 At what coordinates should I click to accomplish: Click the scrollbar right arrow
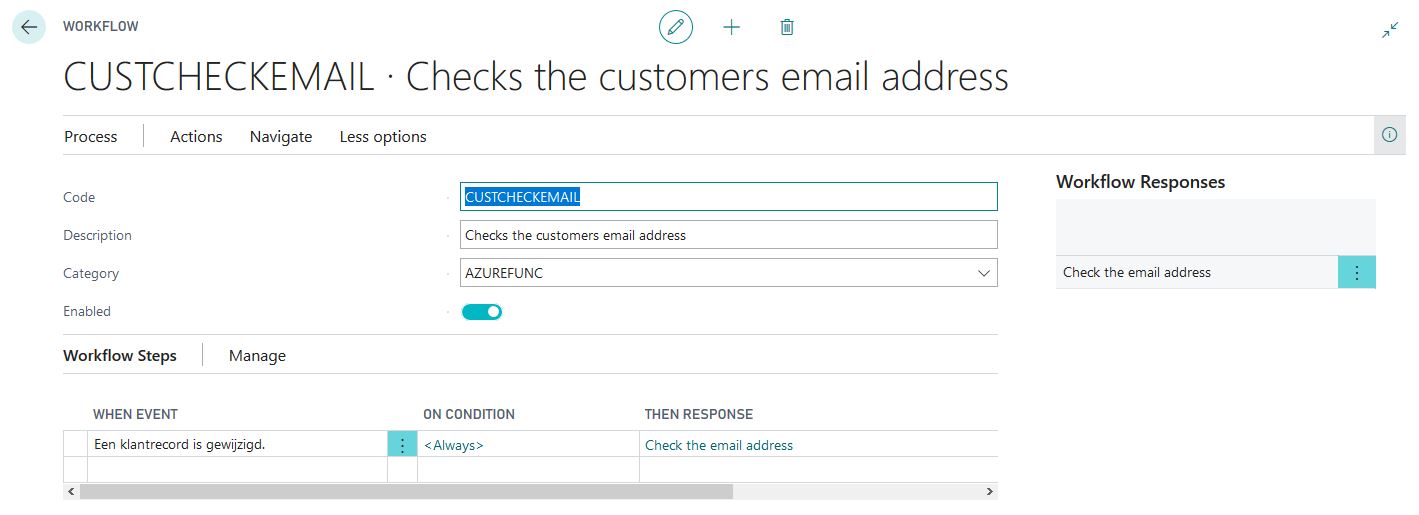click(989, 492)
